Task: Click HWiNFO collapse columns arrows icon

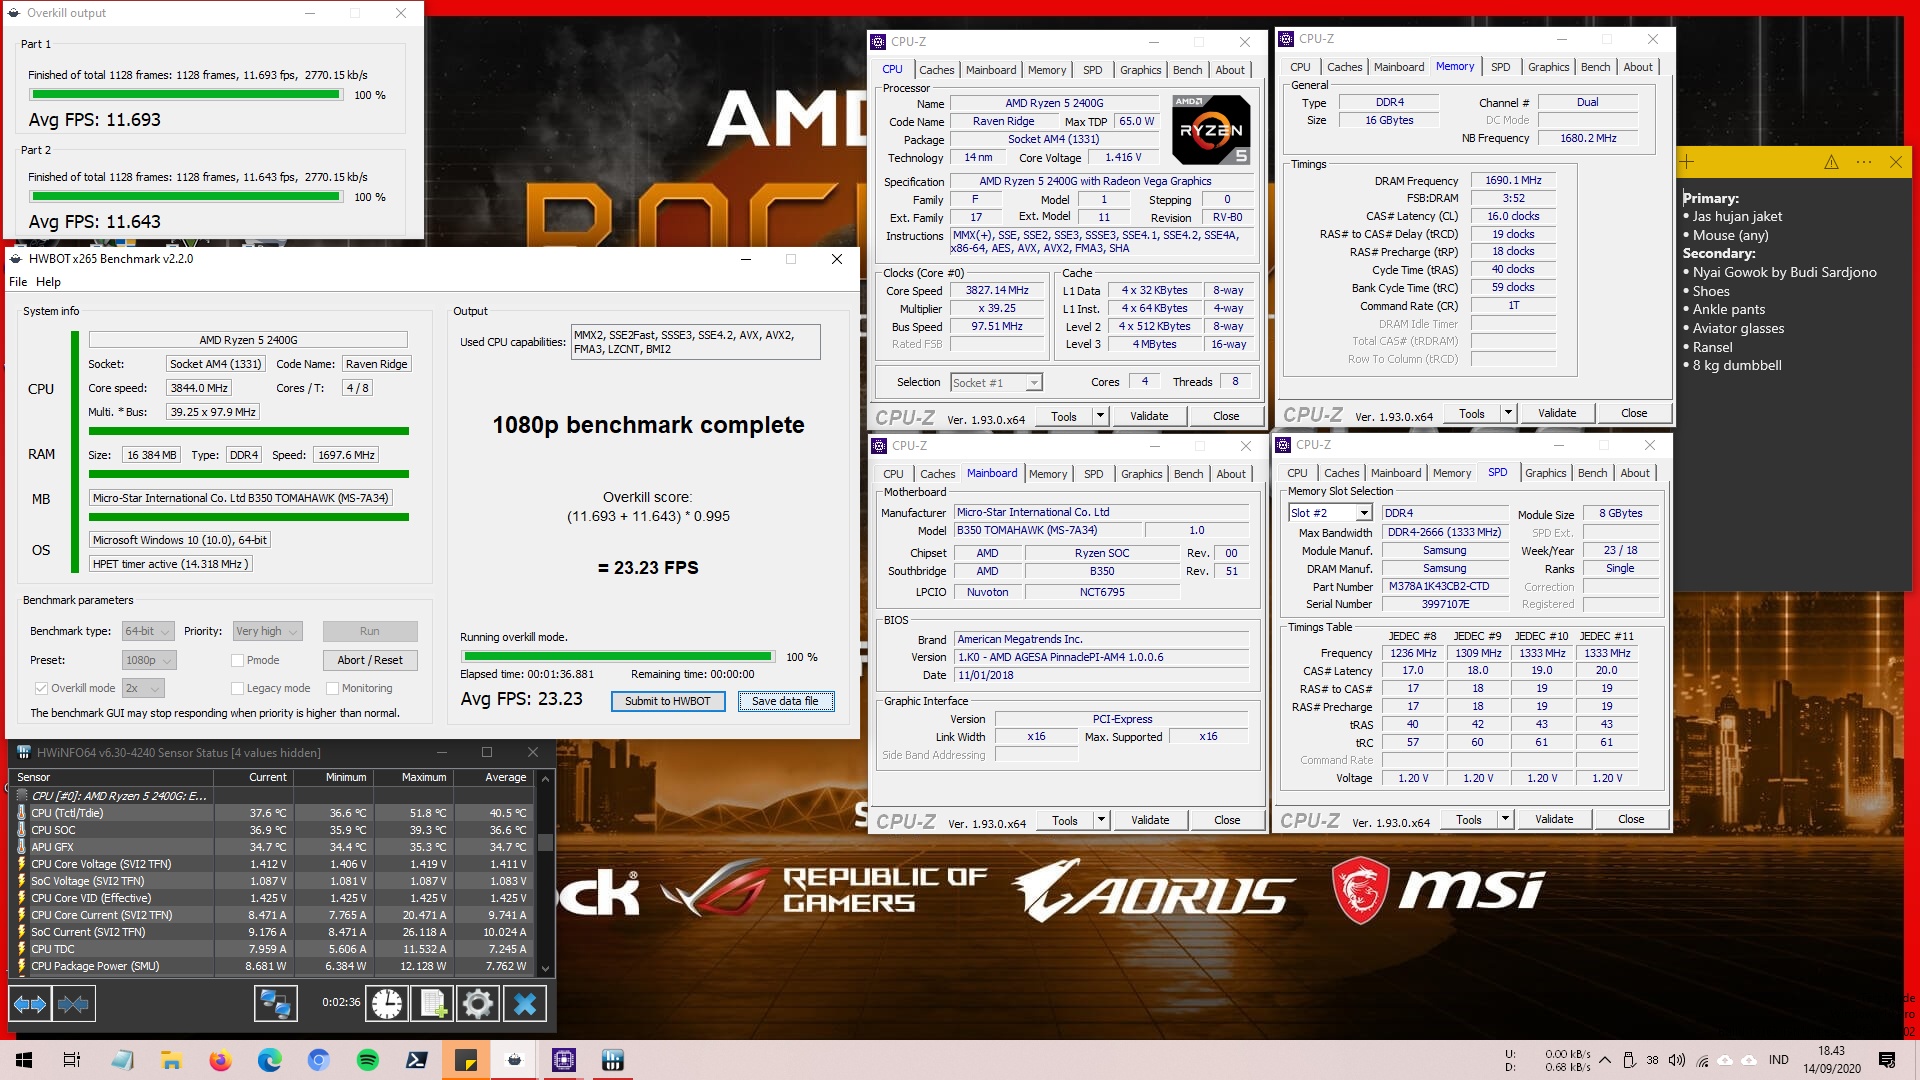Action: pos(73,1003)
